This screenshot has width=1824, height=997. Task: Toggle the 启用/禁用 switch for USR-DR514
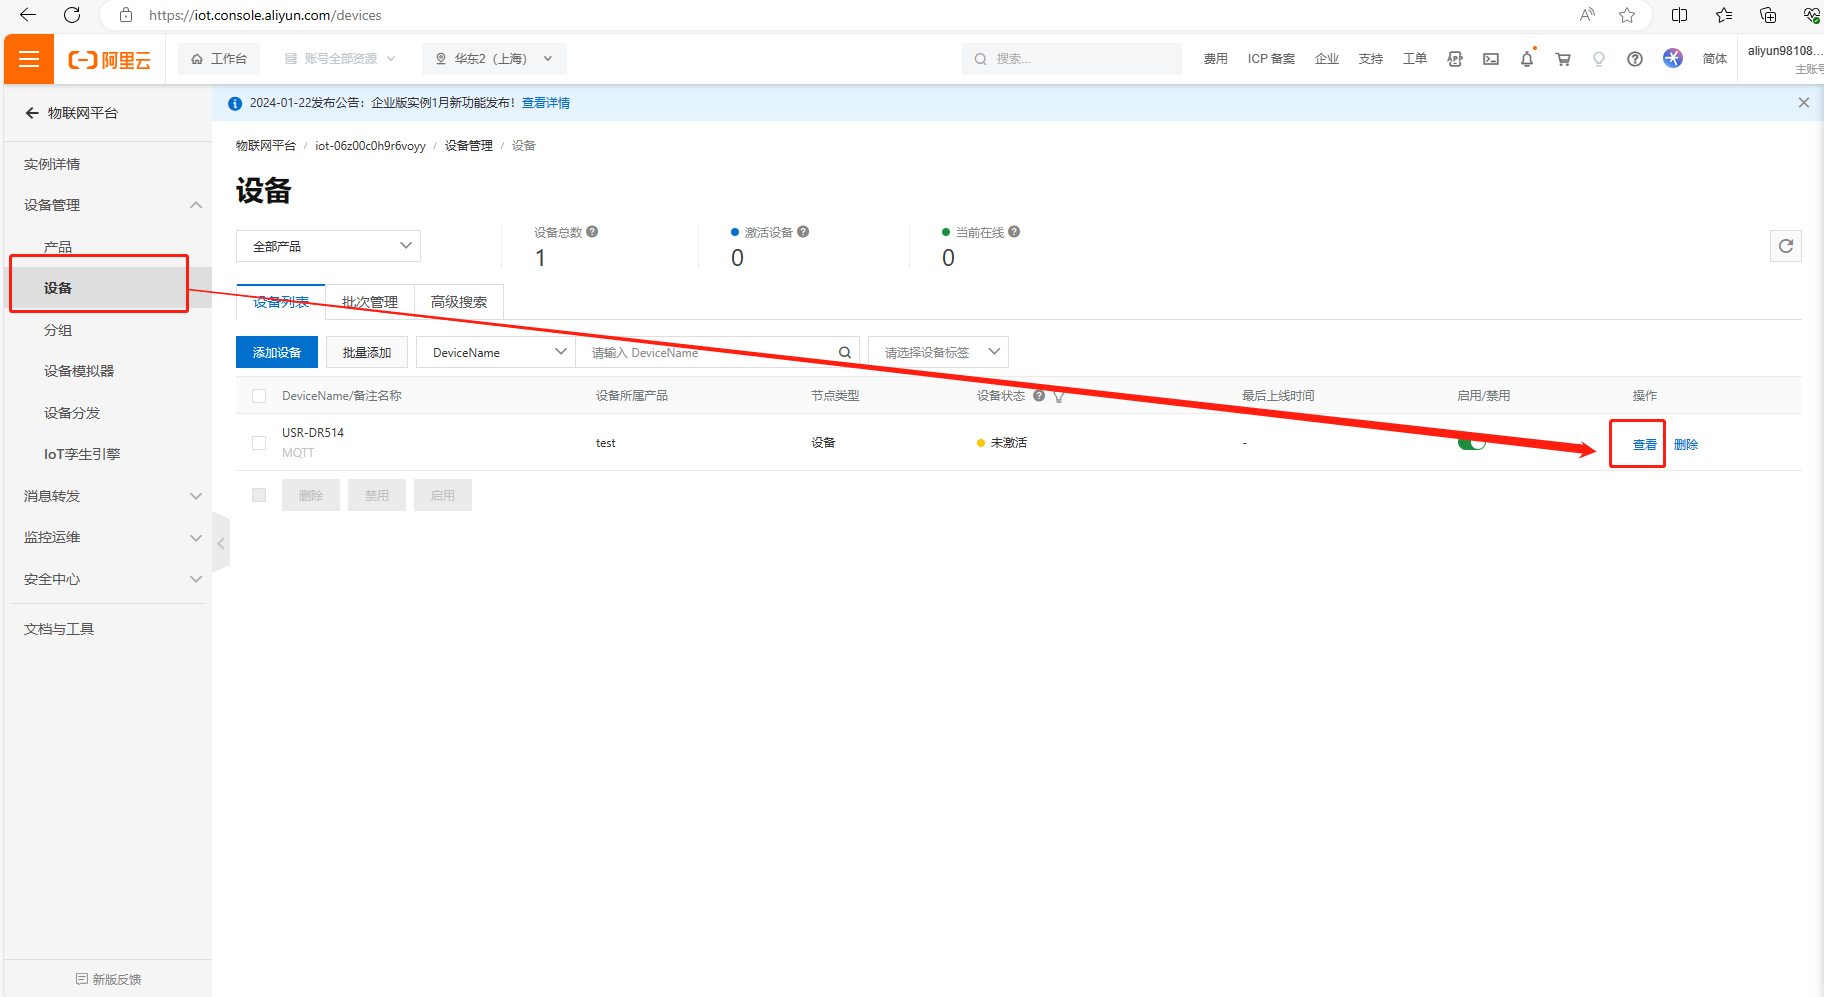click(x=1472, y=443)
